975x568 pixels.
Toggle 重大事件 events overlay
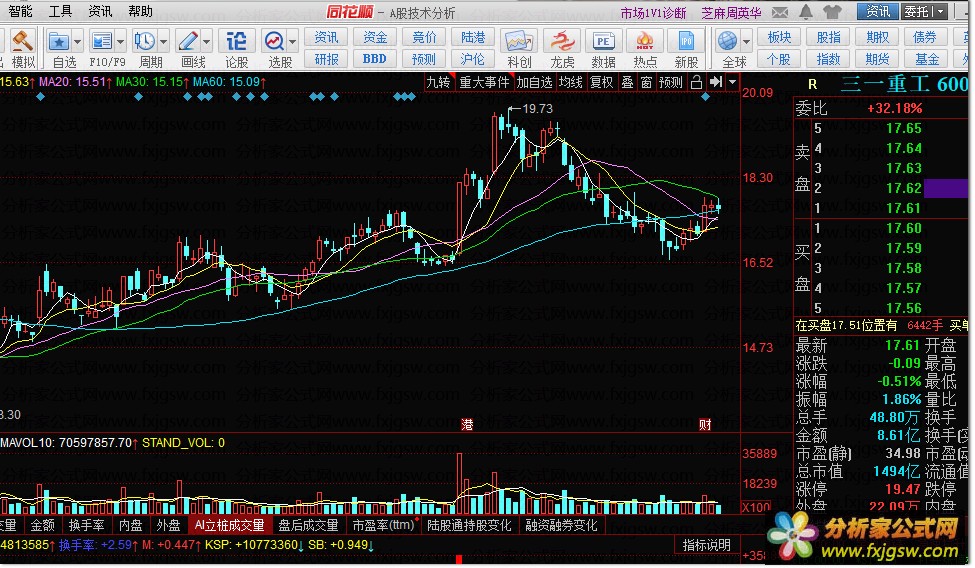[x=484, y=82]
